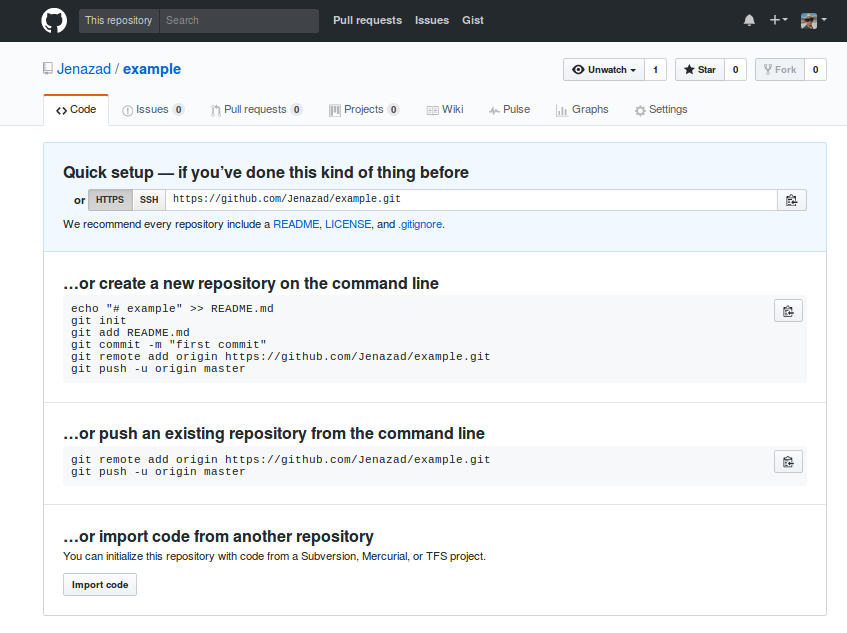Switch to the repository Issues tab
This screenshot has width=847, height=633.
[153, 110]
